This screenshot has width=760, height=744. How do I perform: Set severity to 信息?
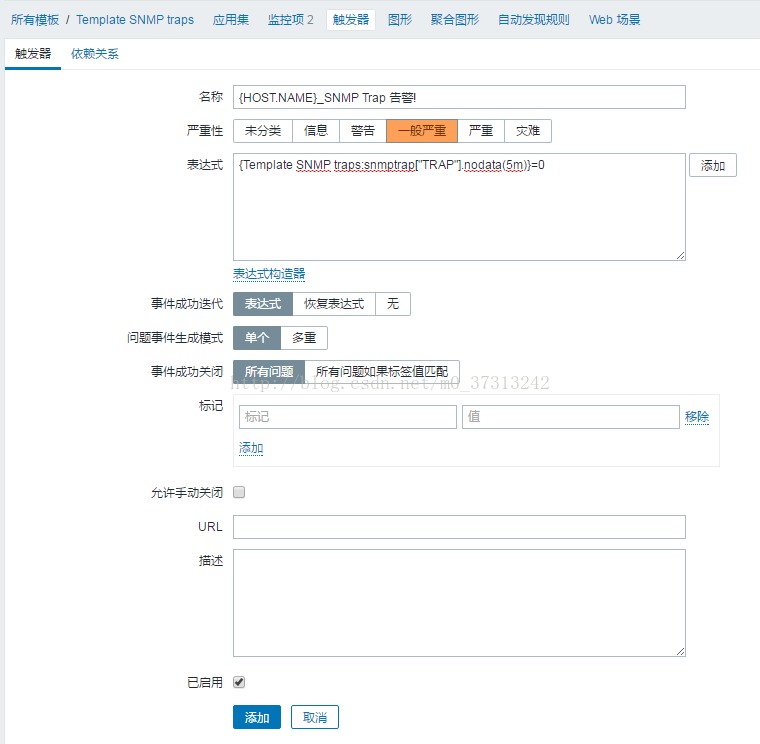316,131
